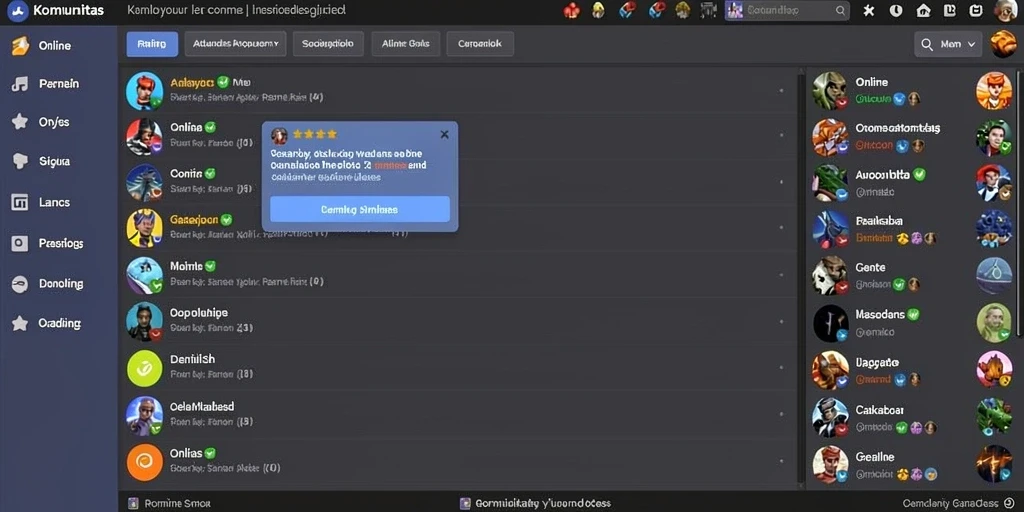The height and width of the screenshot is (512, 1024).
Task: Click the Donoling sidebar icon
Action: click(20, 284)
